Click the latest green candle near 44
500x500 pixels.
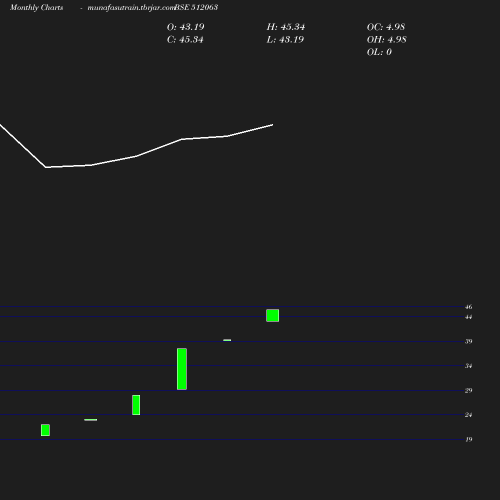(x=273, y=315)
